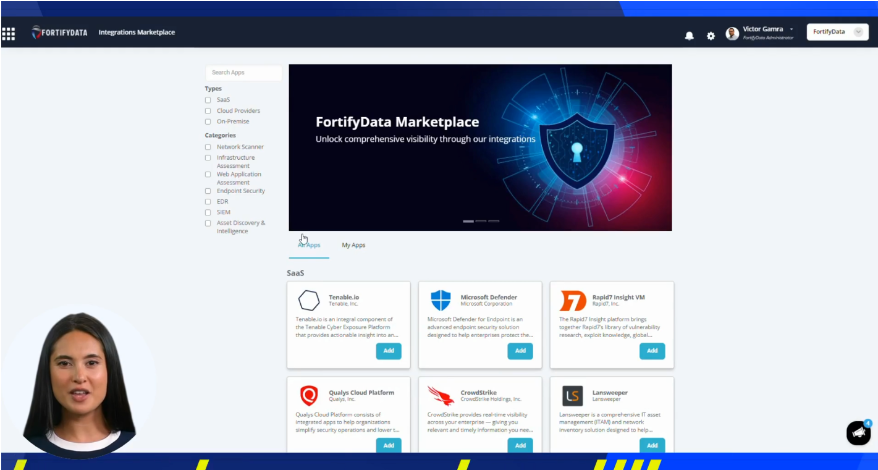Screen dimensions: 878x470
Task: Click the CrowdStrike falcon icon
Action: pos(441,396)
